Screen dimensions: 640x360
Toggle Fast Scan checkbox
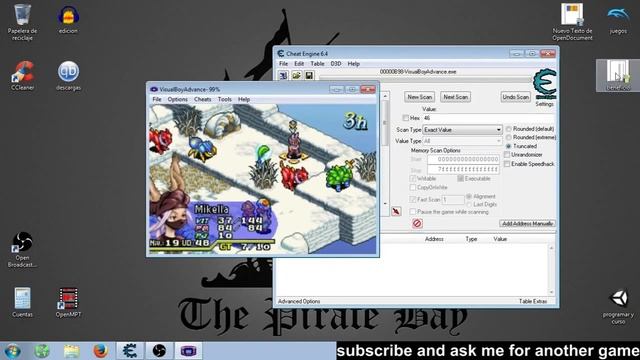(x=413, y=200)
